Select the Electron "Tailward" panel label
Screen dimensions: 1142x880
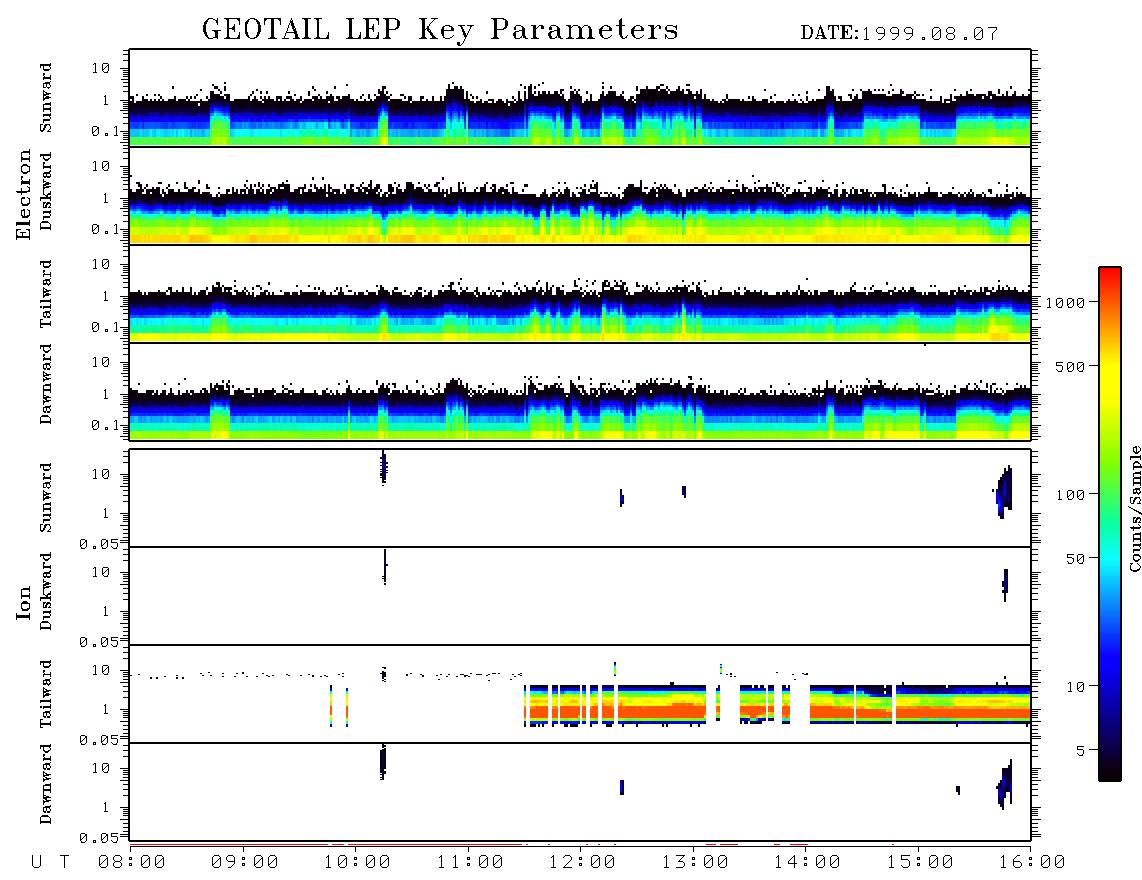click(x=46, y=294)
